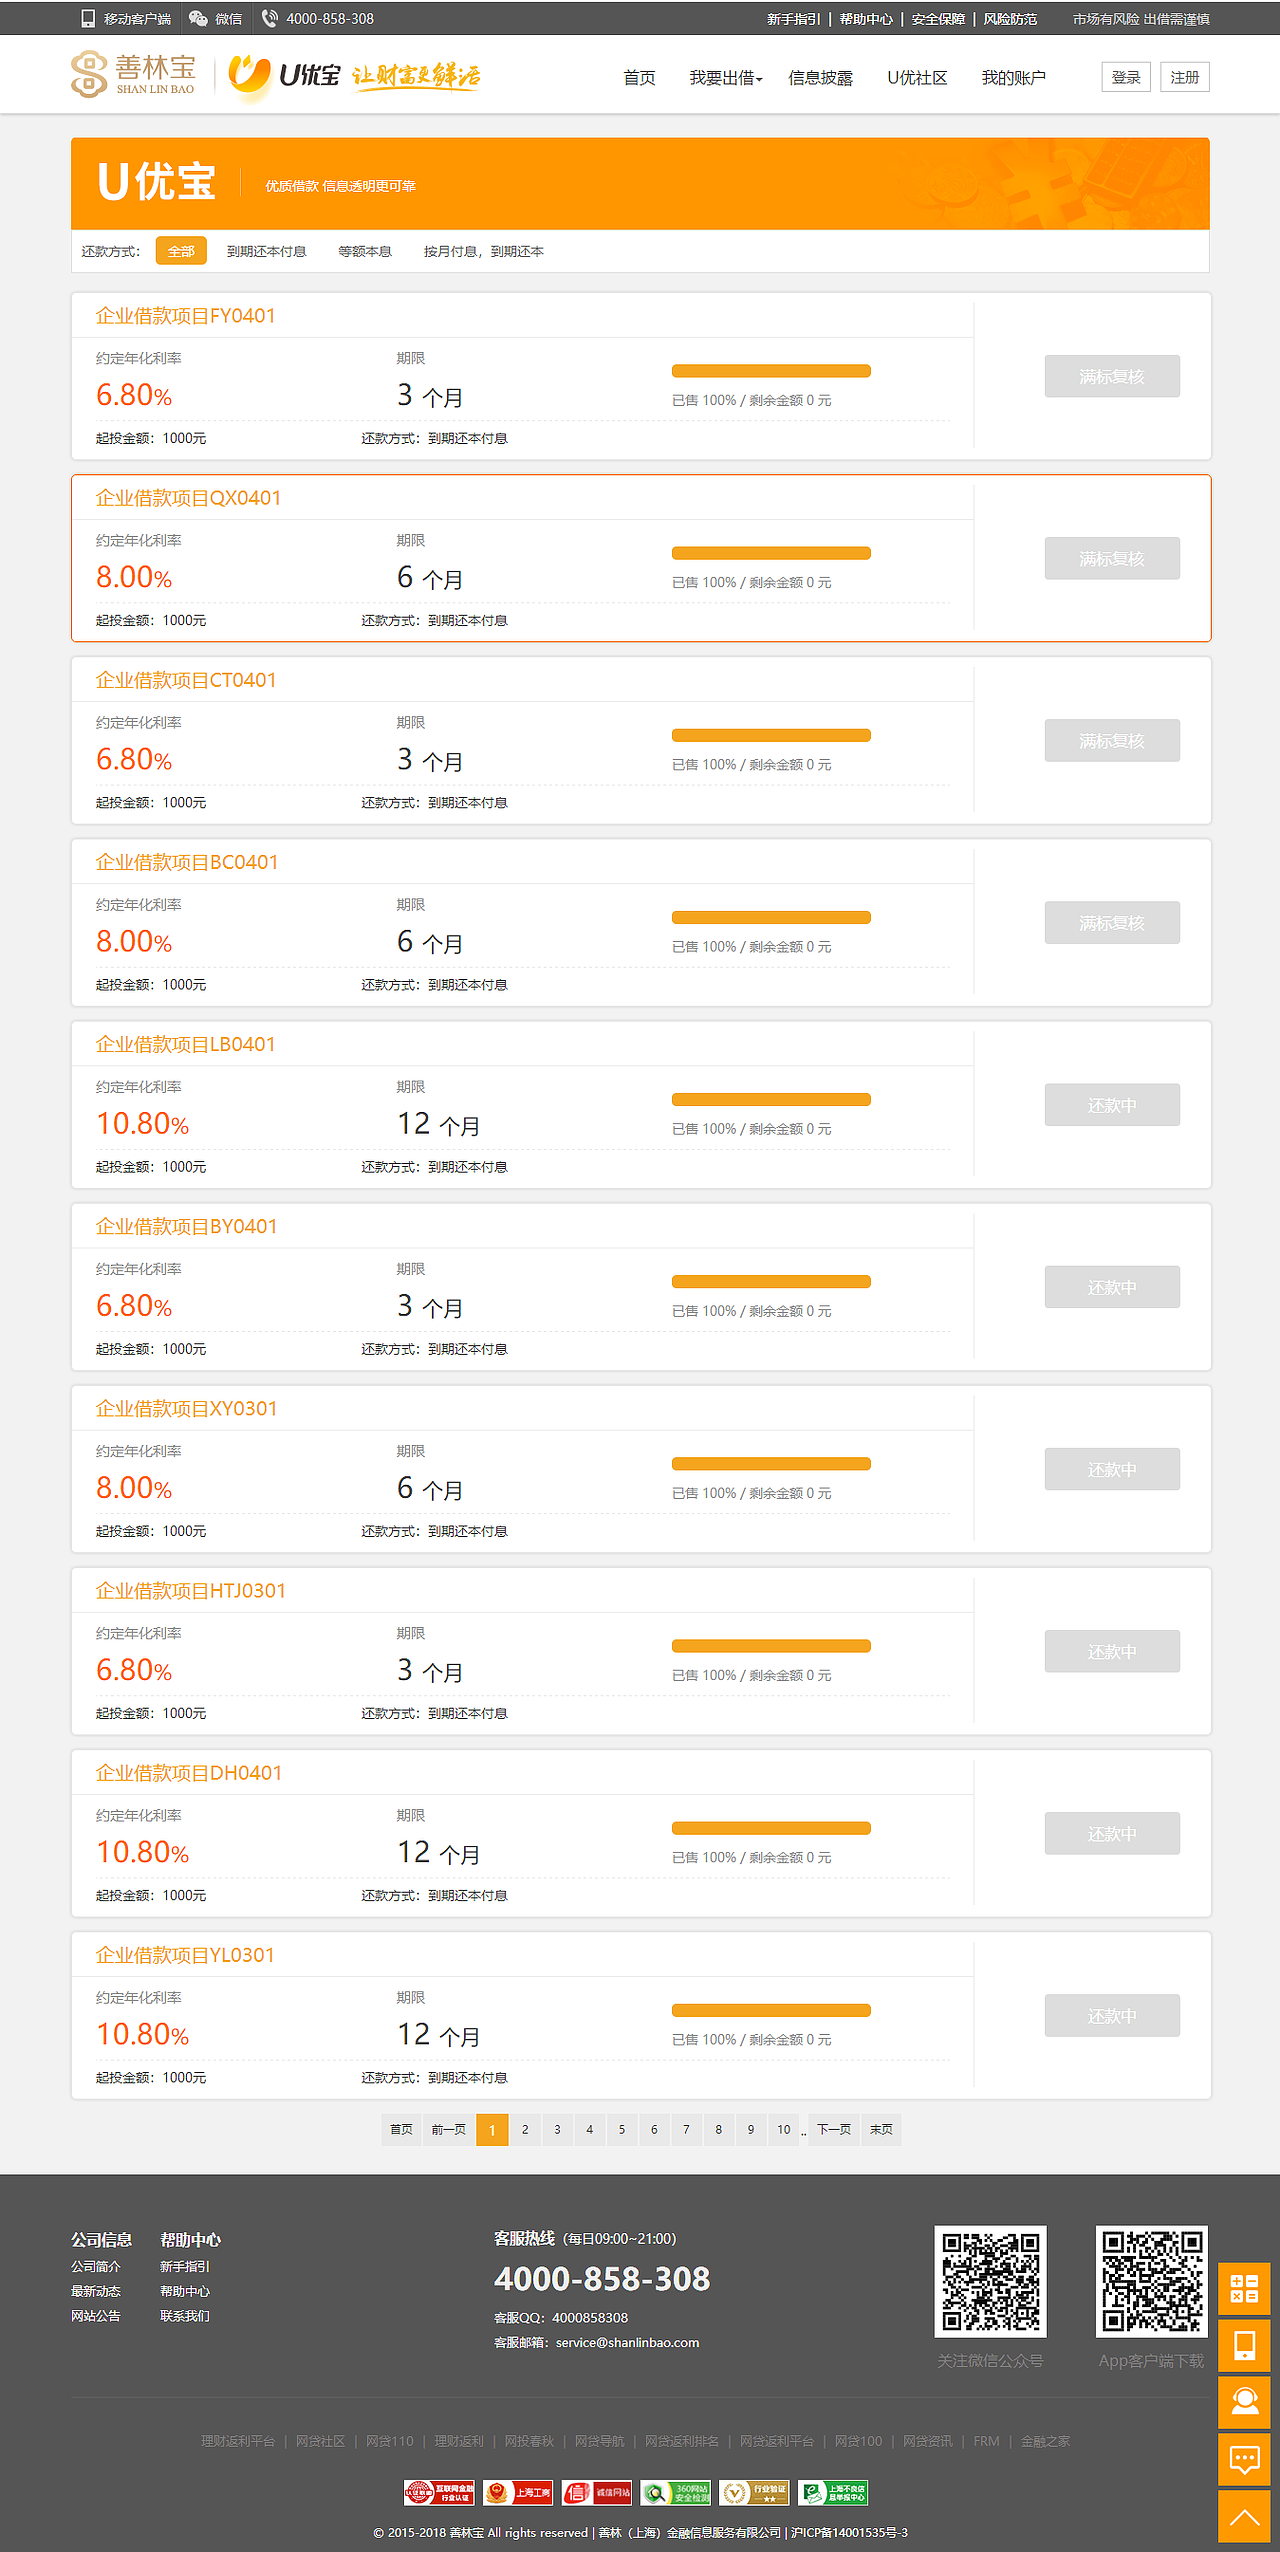Click the back-to-top arrow icon

pyautogui.click(x=1244, y=2517)
